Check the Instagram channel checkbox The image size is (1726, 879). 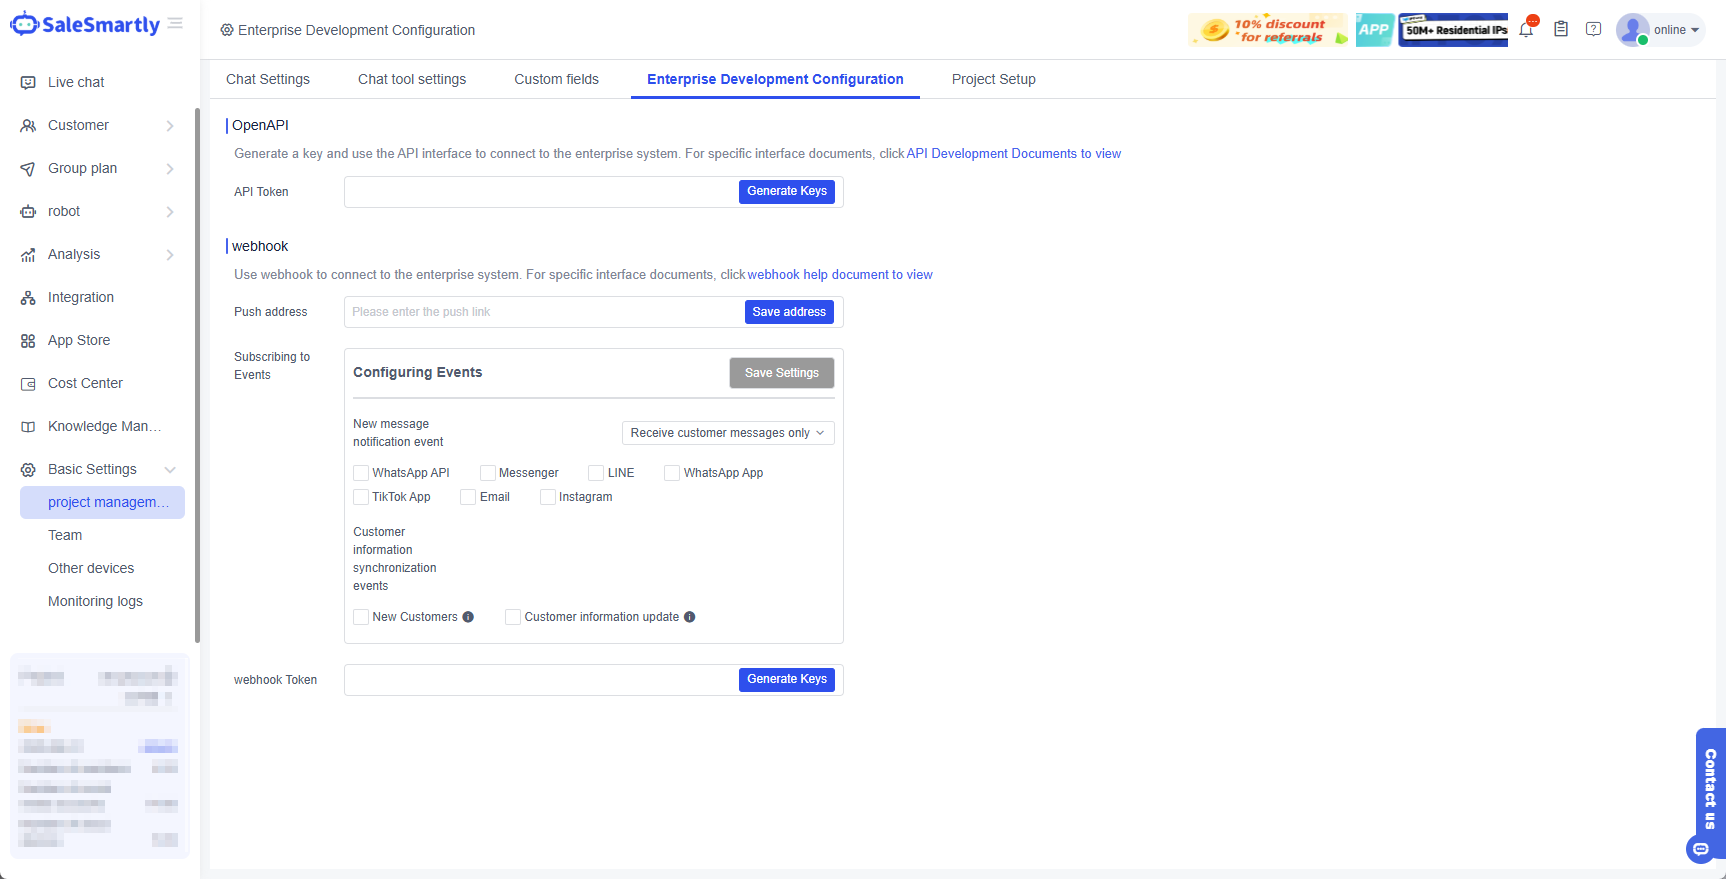coord(548,497)
